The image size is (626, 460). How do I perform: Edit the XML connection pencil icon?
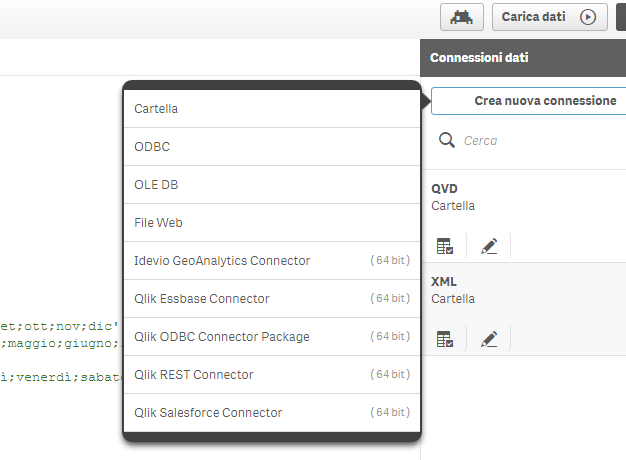pyautogui.click(x=489, y=339)
